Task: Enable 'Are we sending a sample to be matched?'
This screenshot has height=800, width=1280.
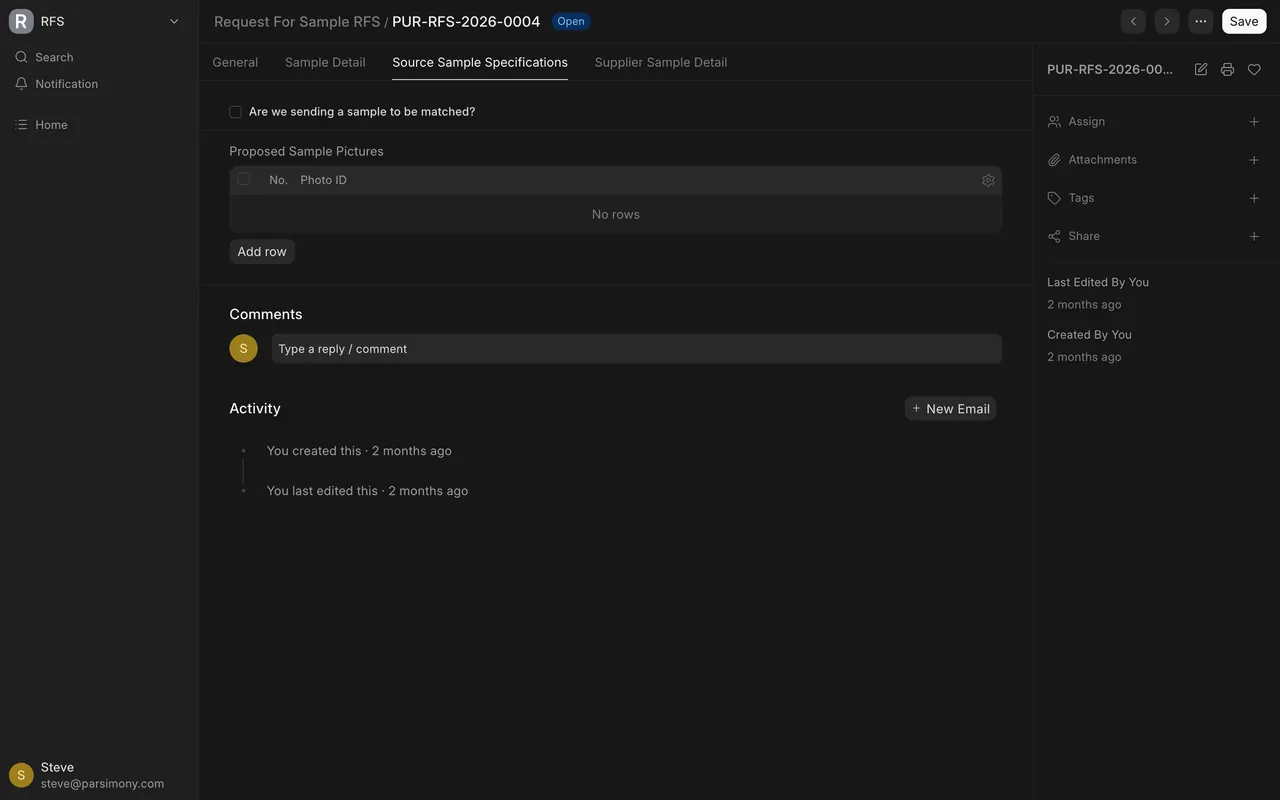Action: click(x=235, y=112)
